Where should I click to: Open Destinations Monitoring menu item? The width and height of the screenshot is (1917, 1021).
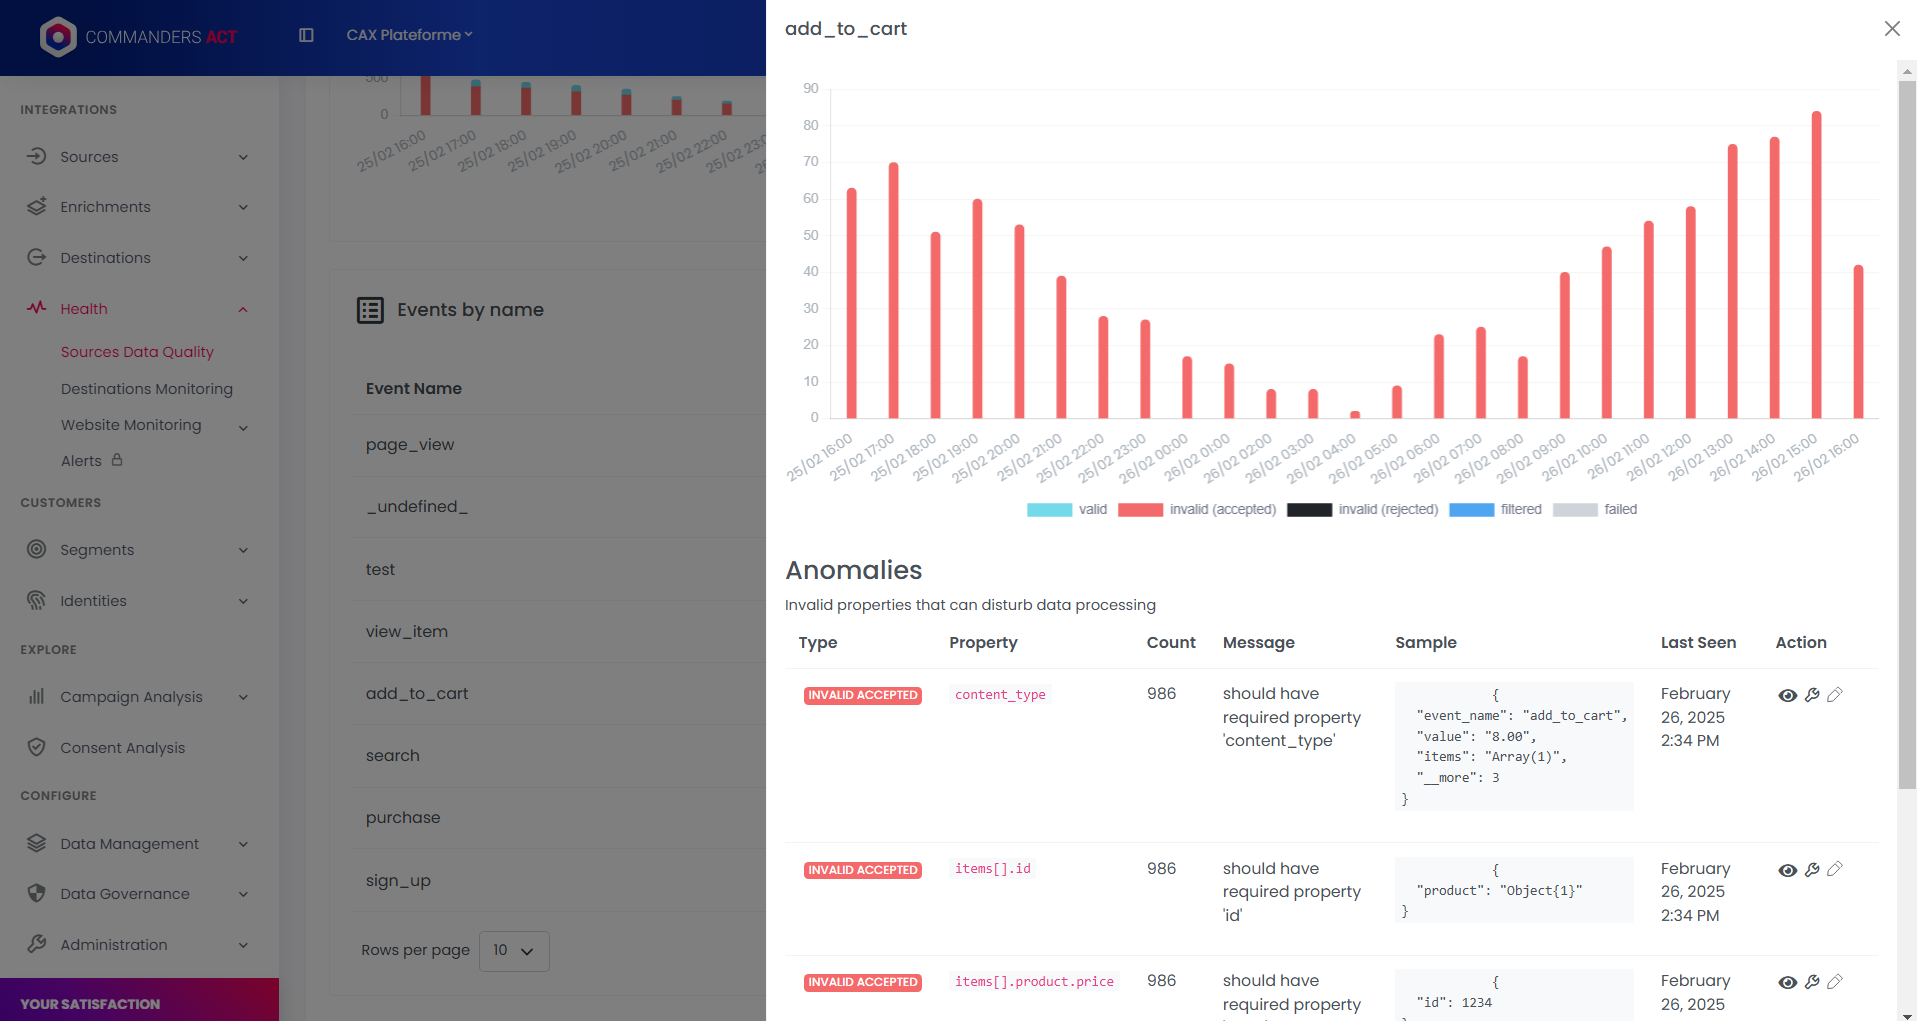147,389
